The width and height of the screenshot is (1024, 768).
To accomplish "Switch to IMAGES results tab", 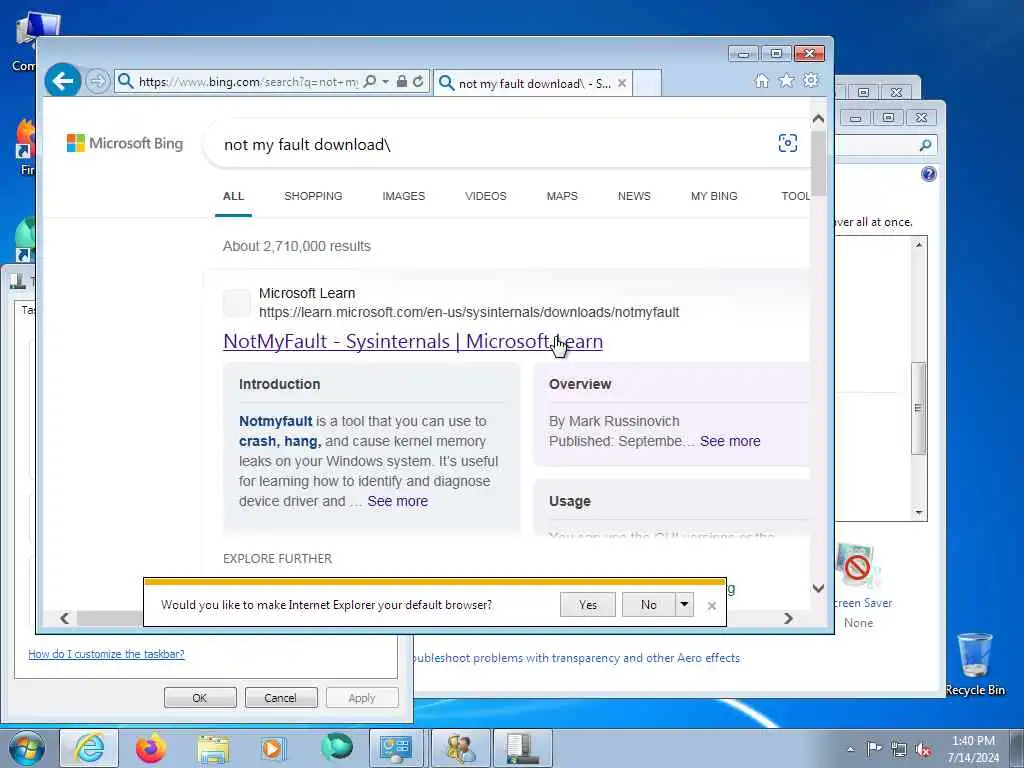I will tap(404, 196).
